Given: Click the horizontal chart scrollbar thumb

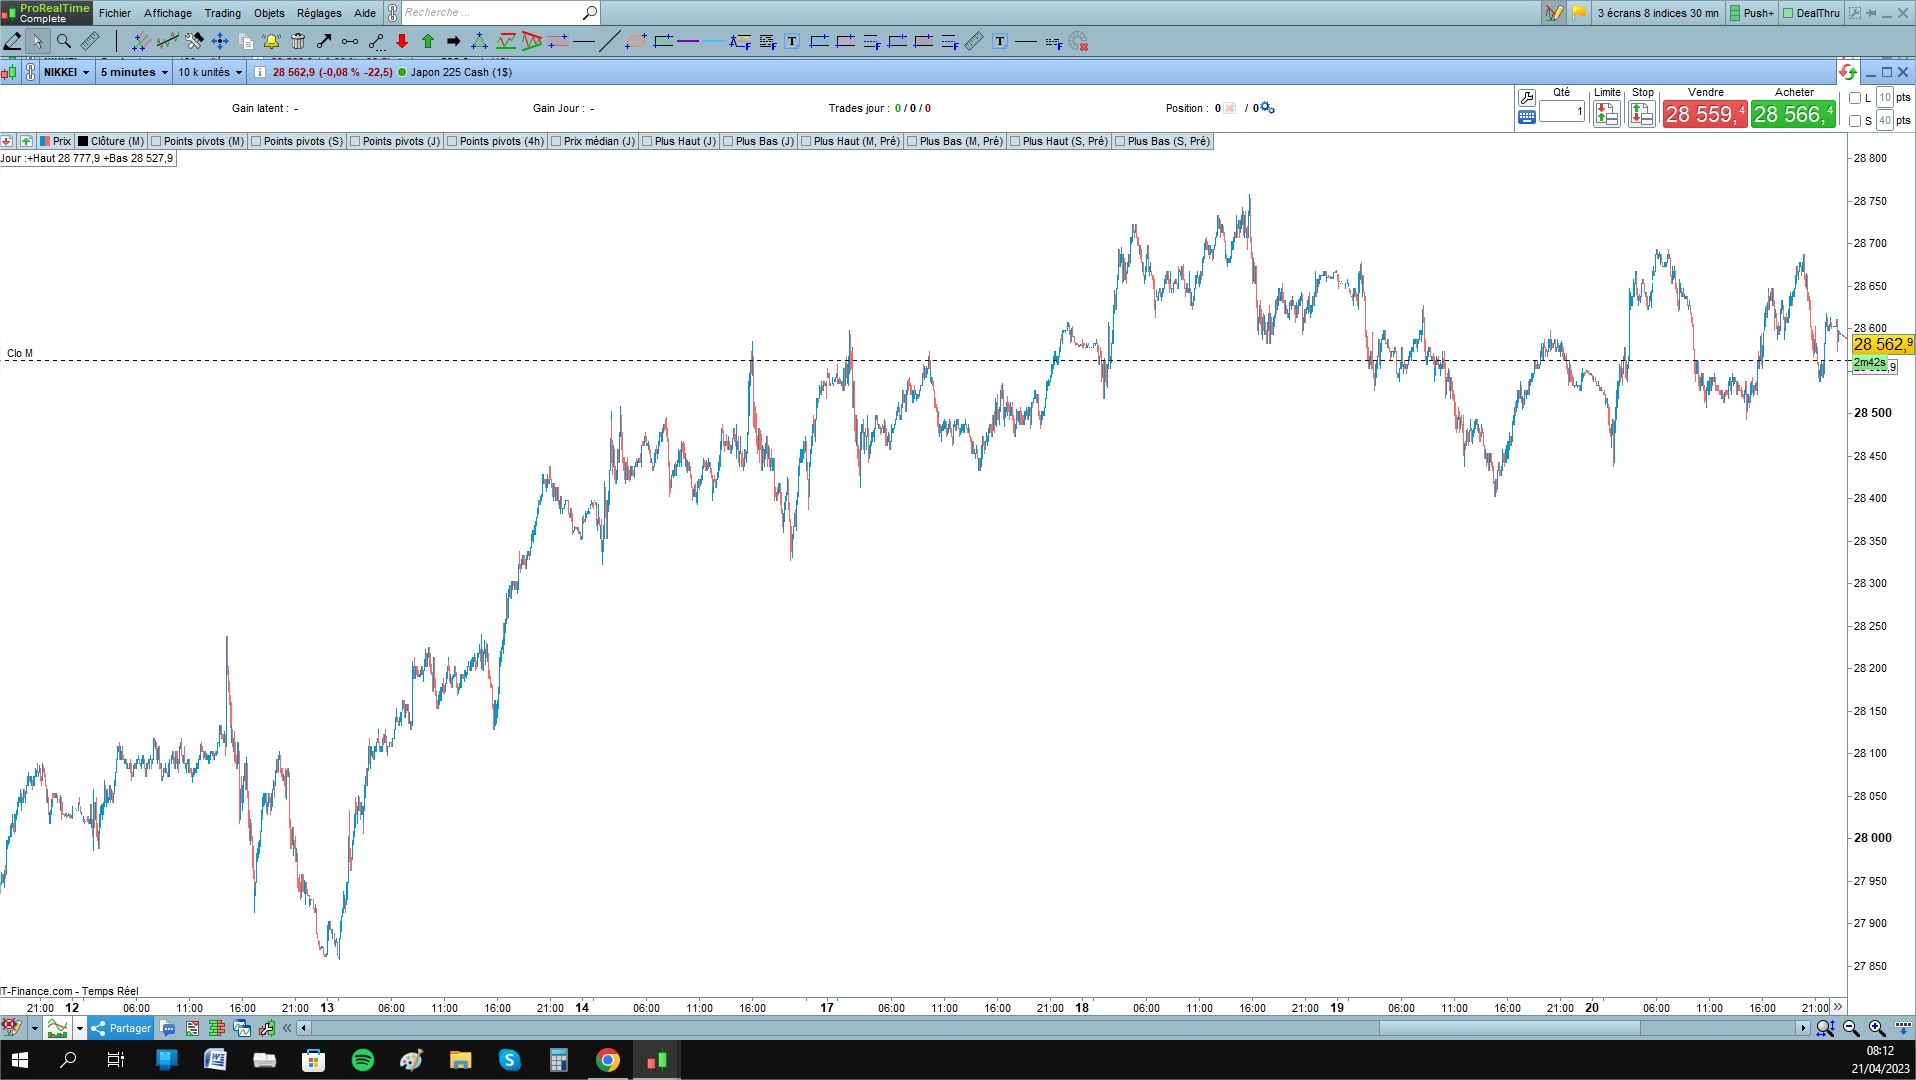Looking at the screenshot, I should coord(1509,1028).
